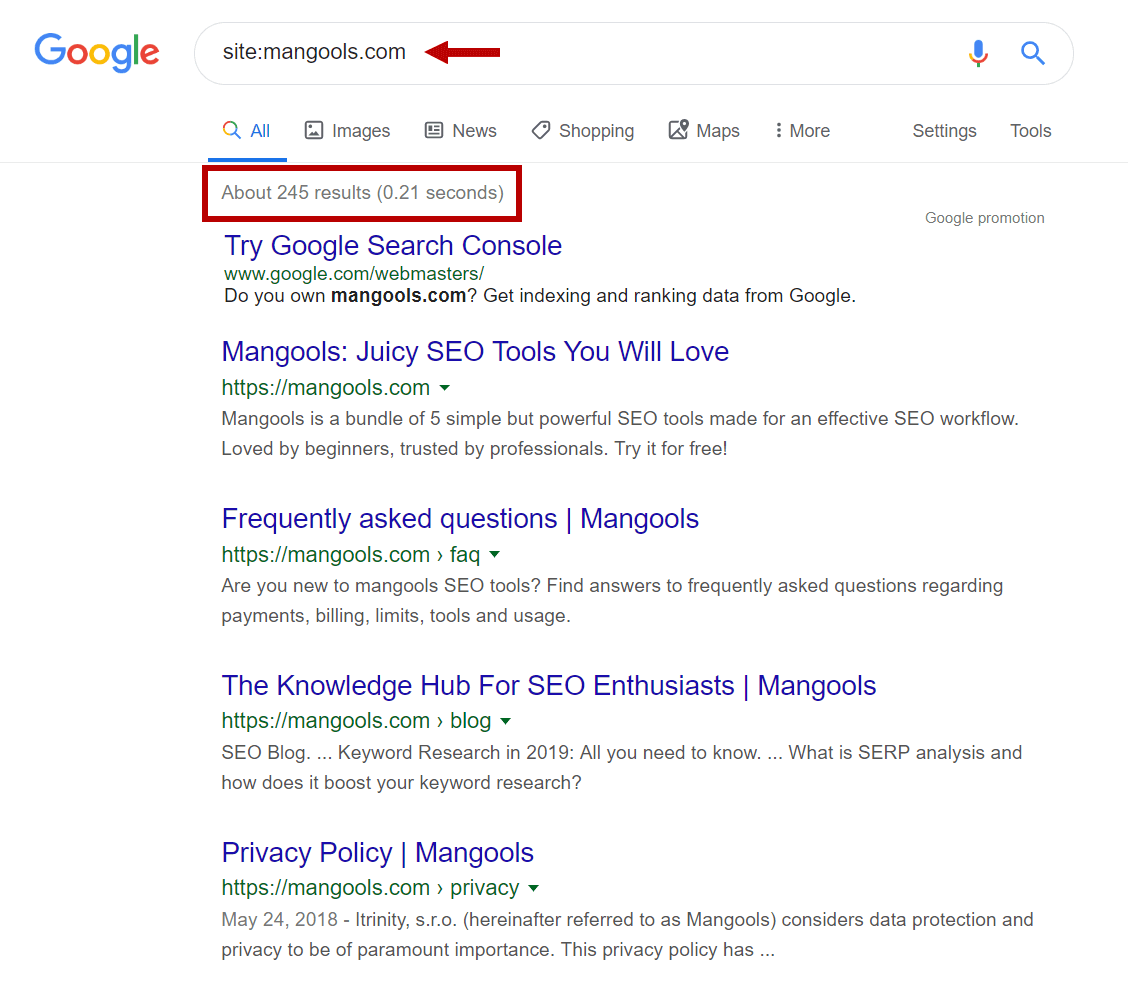Click the snippet starting 'SEO Blog. ... Keyword Research'
Image resolution: width=1128 pixels, height=1002 pixels.
[x=622, y=768]
